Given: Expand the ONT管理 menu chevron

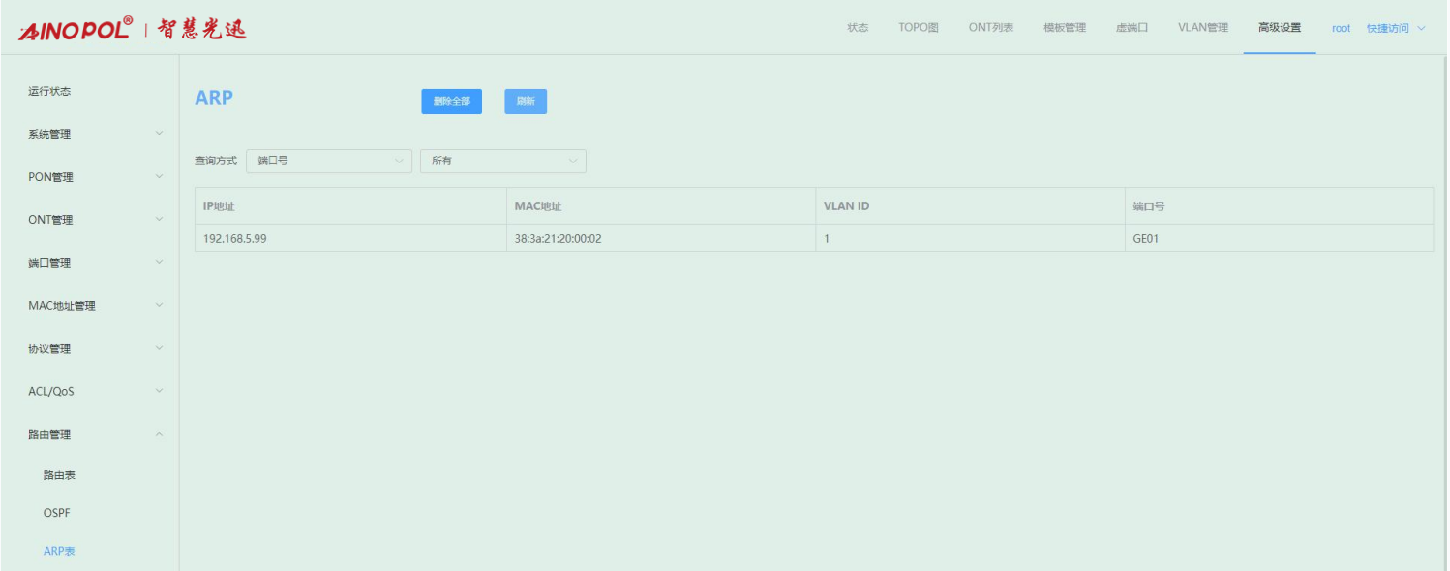Looking at the screenshot, I should (159, 220).
